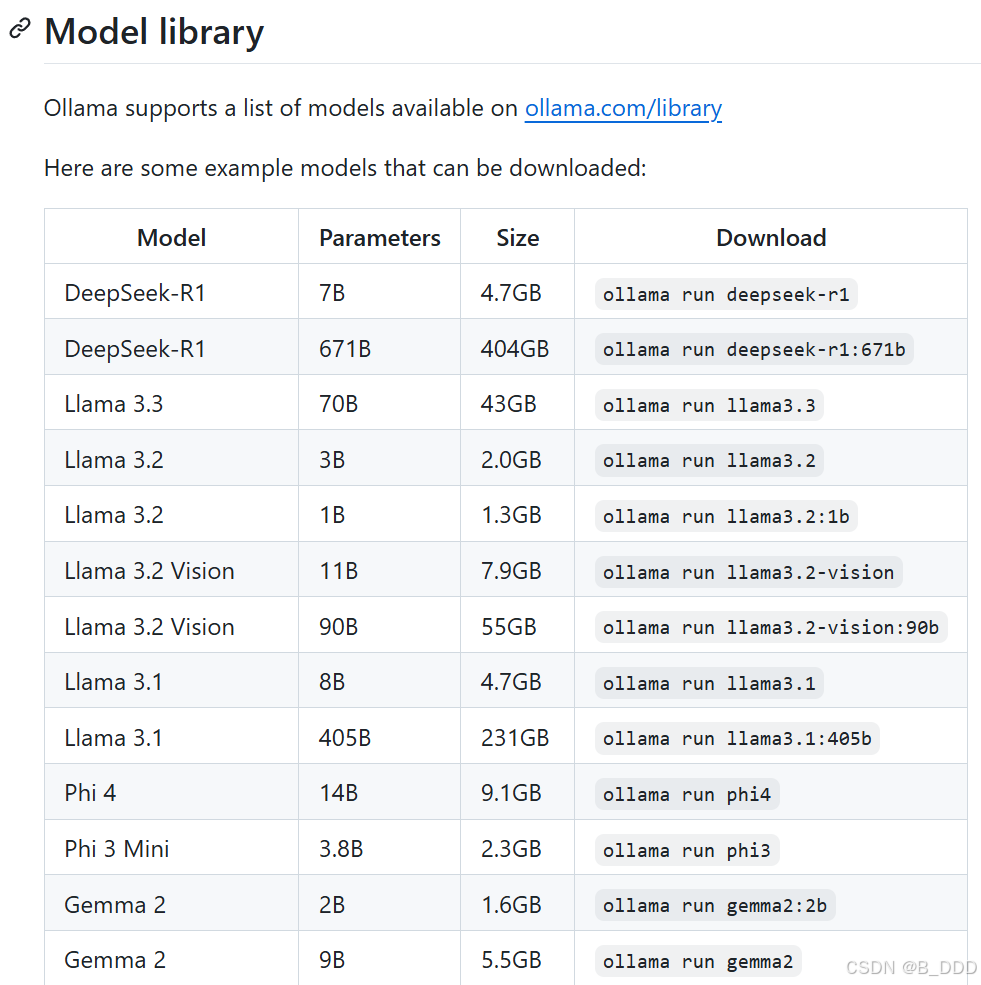Viewport: 981px width, 985px height.
Task: Select the 'ollama run llama3.1' command
Action: [x=709, y=683]
